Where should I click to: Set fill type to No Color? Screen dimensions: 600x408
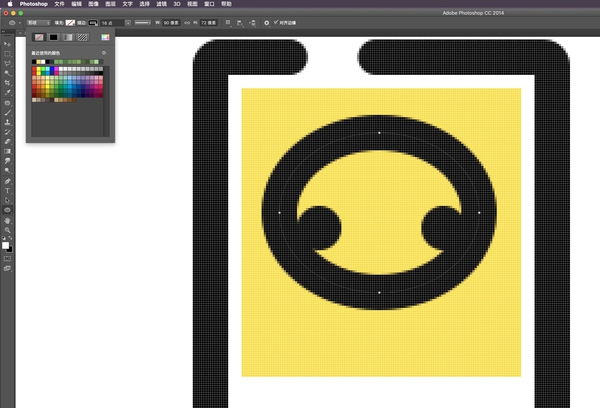39,37
